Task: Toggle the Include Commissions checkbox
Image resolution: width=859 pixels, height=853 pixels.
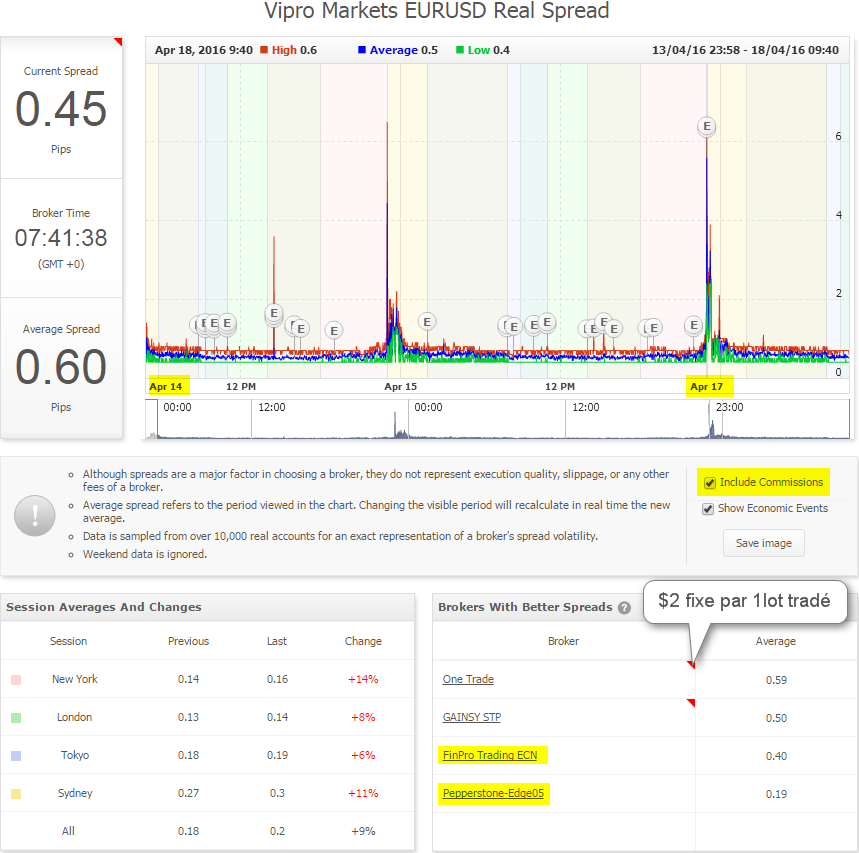Action: click(710, 483)
